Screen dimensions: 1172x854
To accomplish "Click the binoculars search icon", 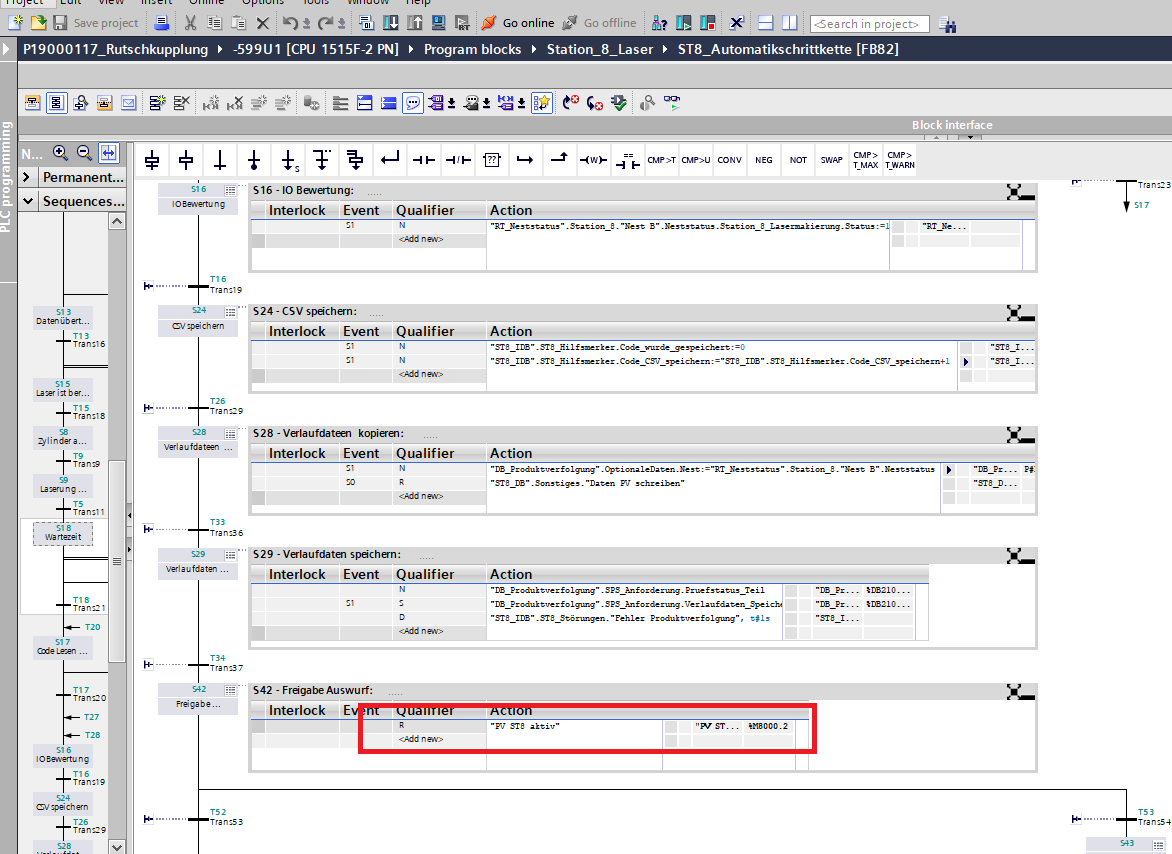I will 947,25.
